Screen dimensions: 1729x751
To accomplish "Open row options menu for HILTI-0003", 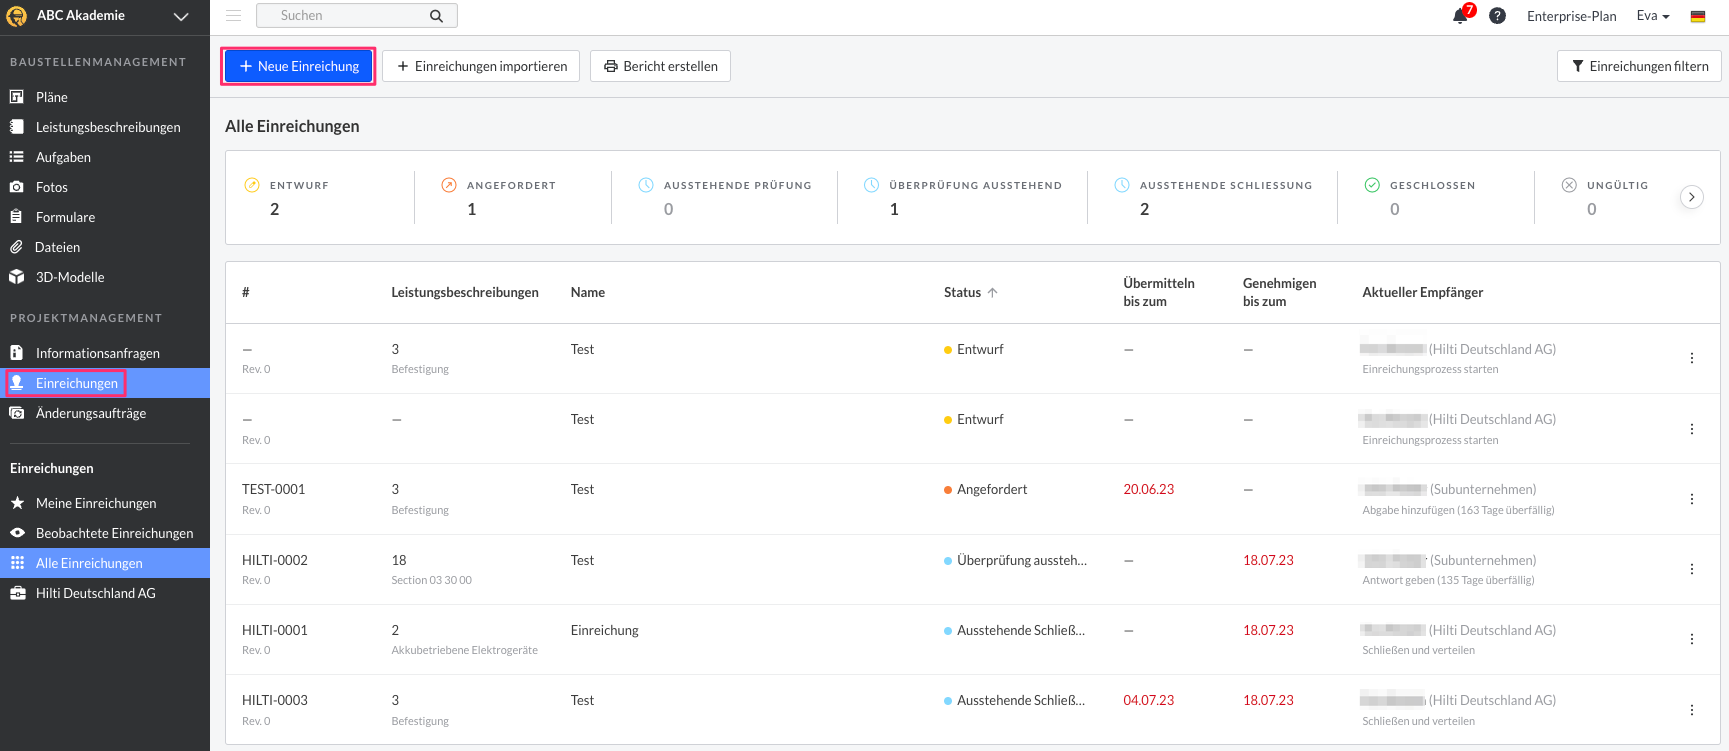I will tap(1691, 710).
